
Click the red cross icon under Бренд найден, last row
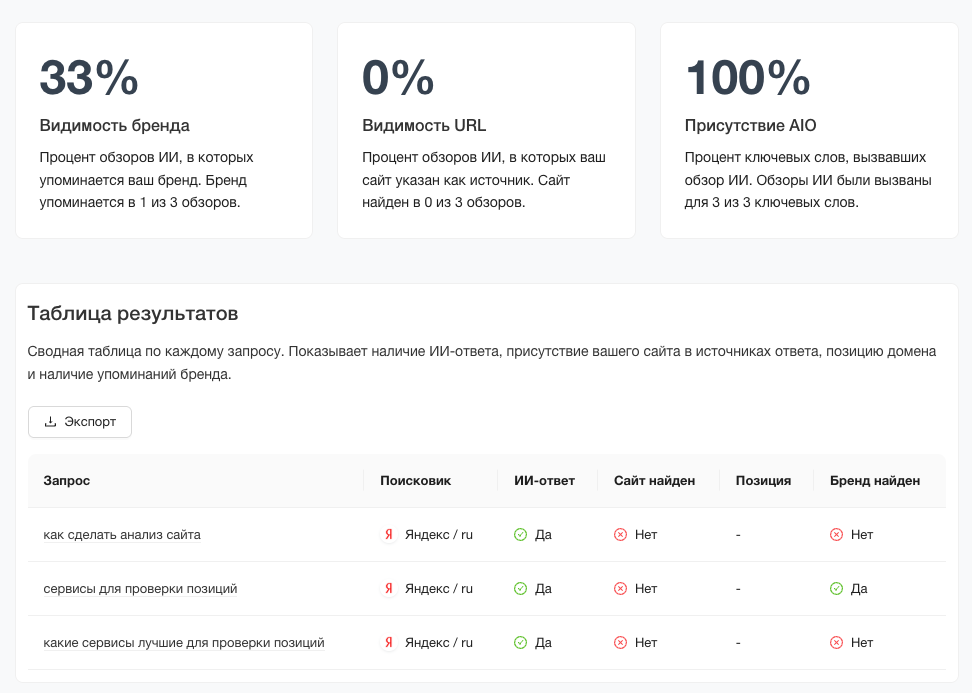pos(836,642)
